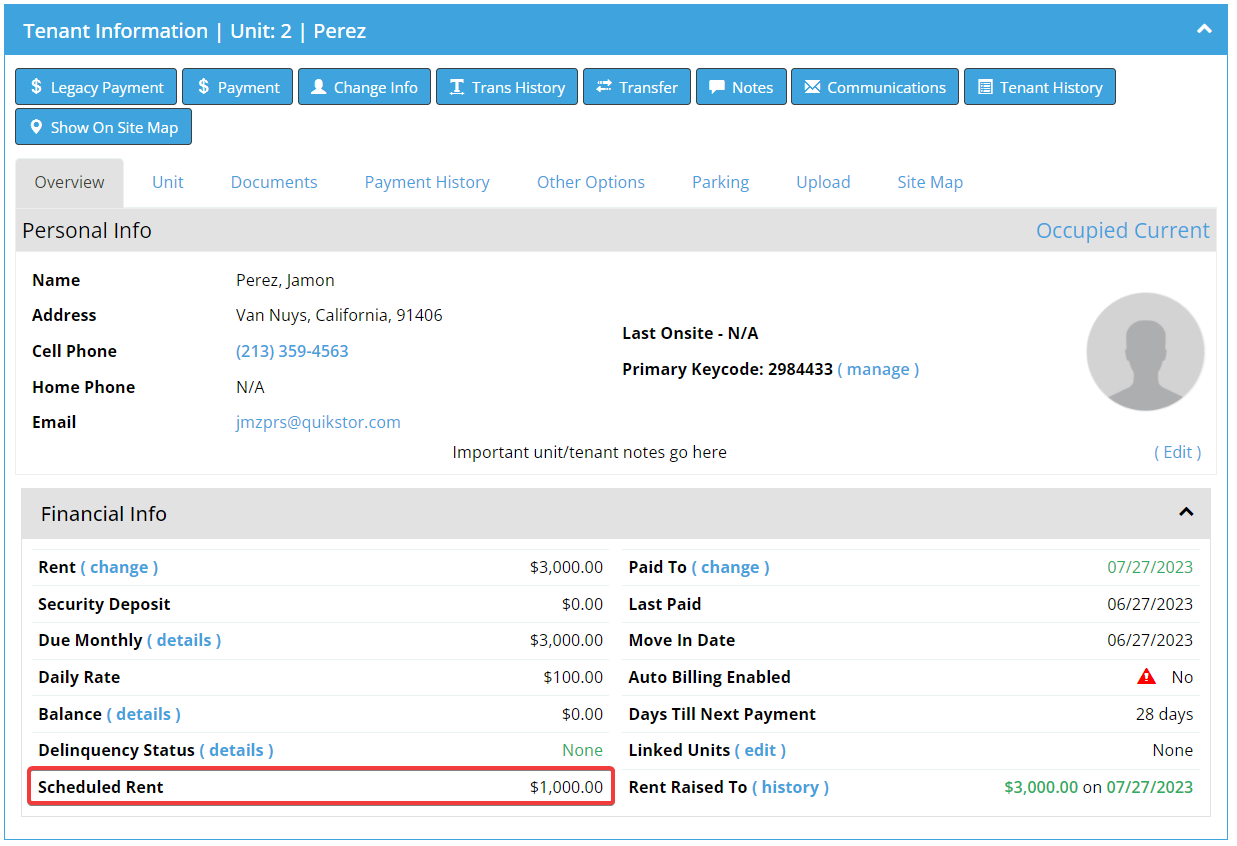Viewport: 1237px width, 846px height.
Task: Click the Transfer arrows button
Action: 637,87
